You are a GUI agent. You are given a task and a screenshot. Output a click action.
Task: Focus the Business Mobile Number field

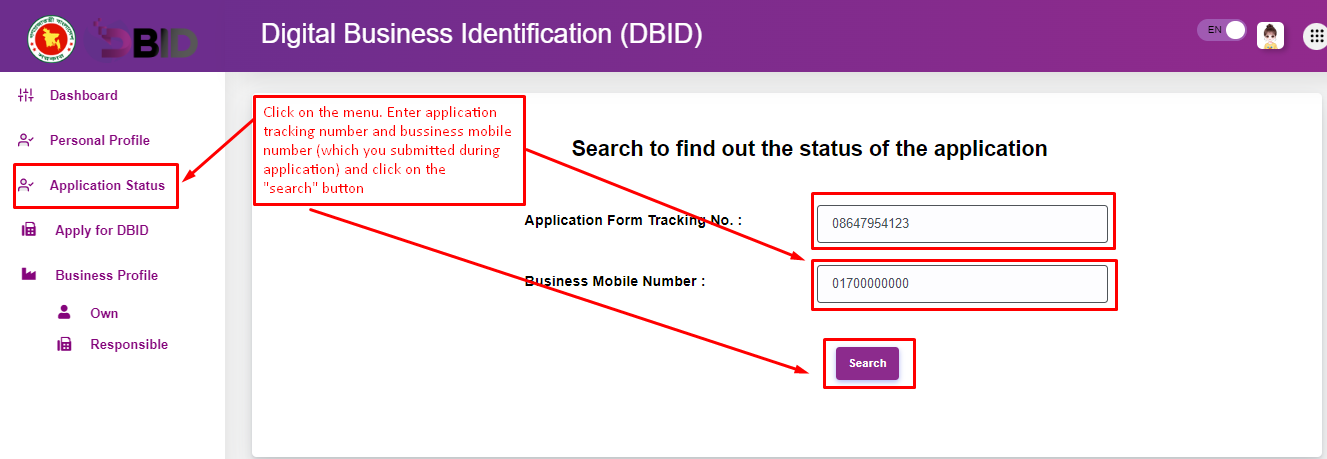(x=962, y=284)
